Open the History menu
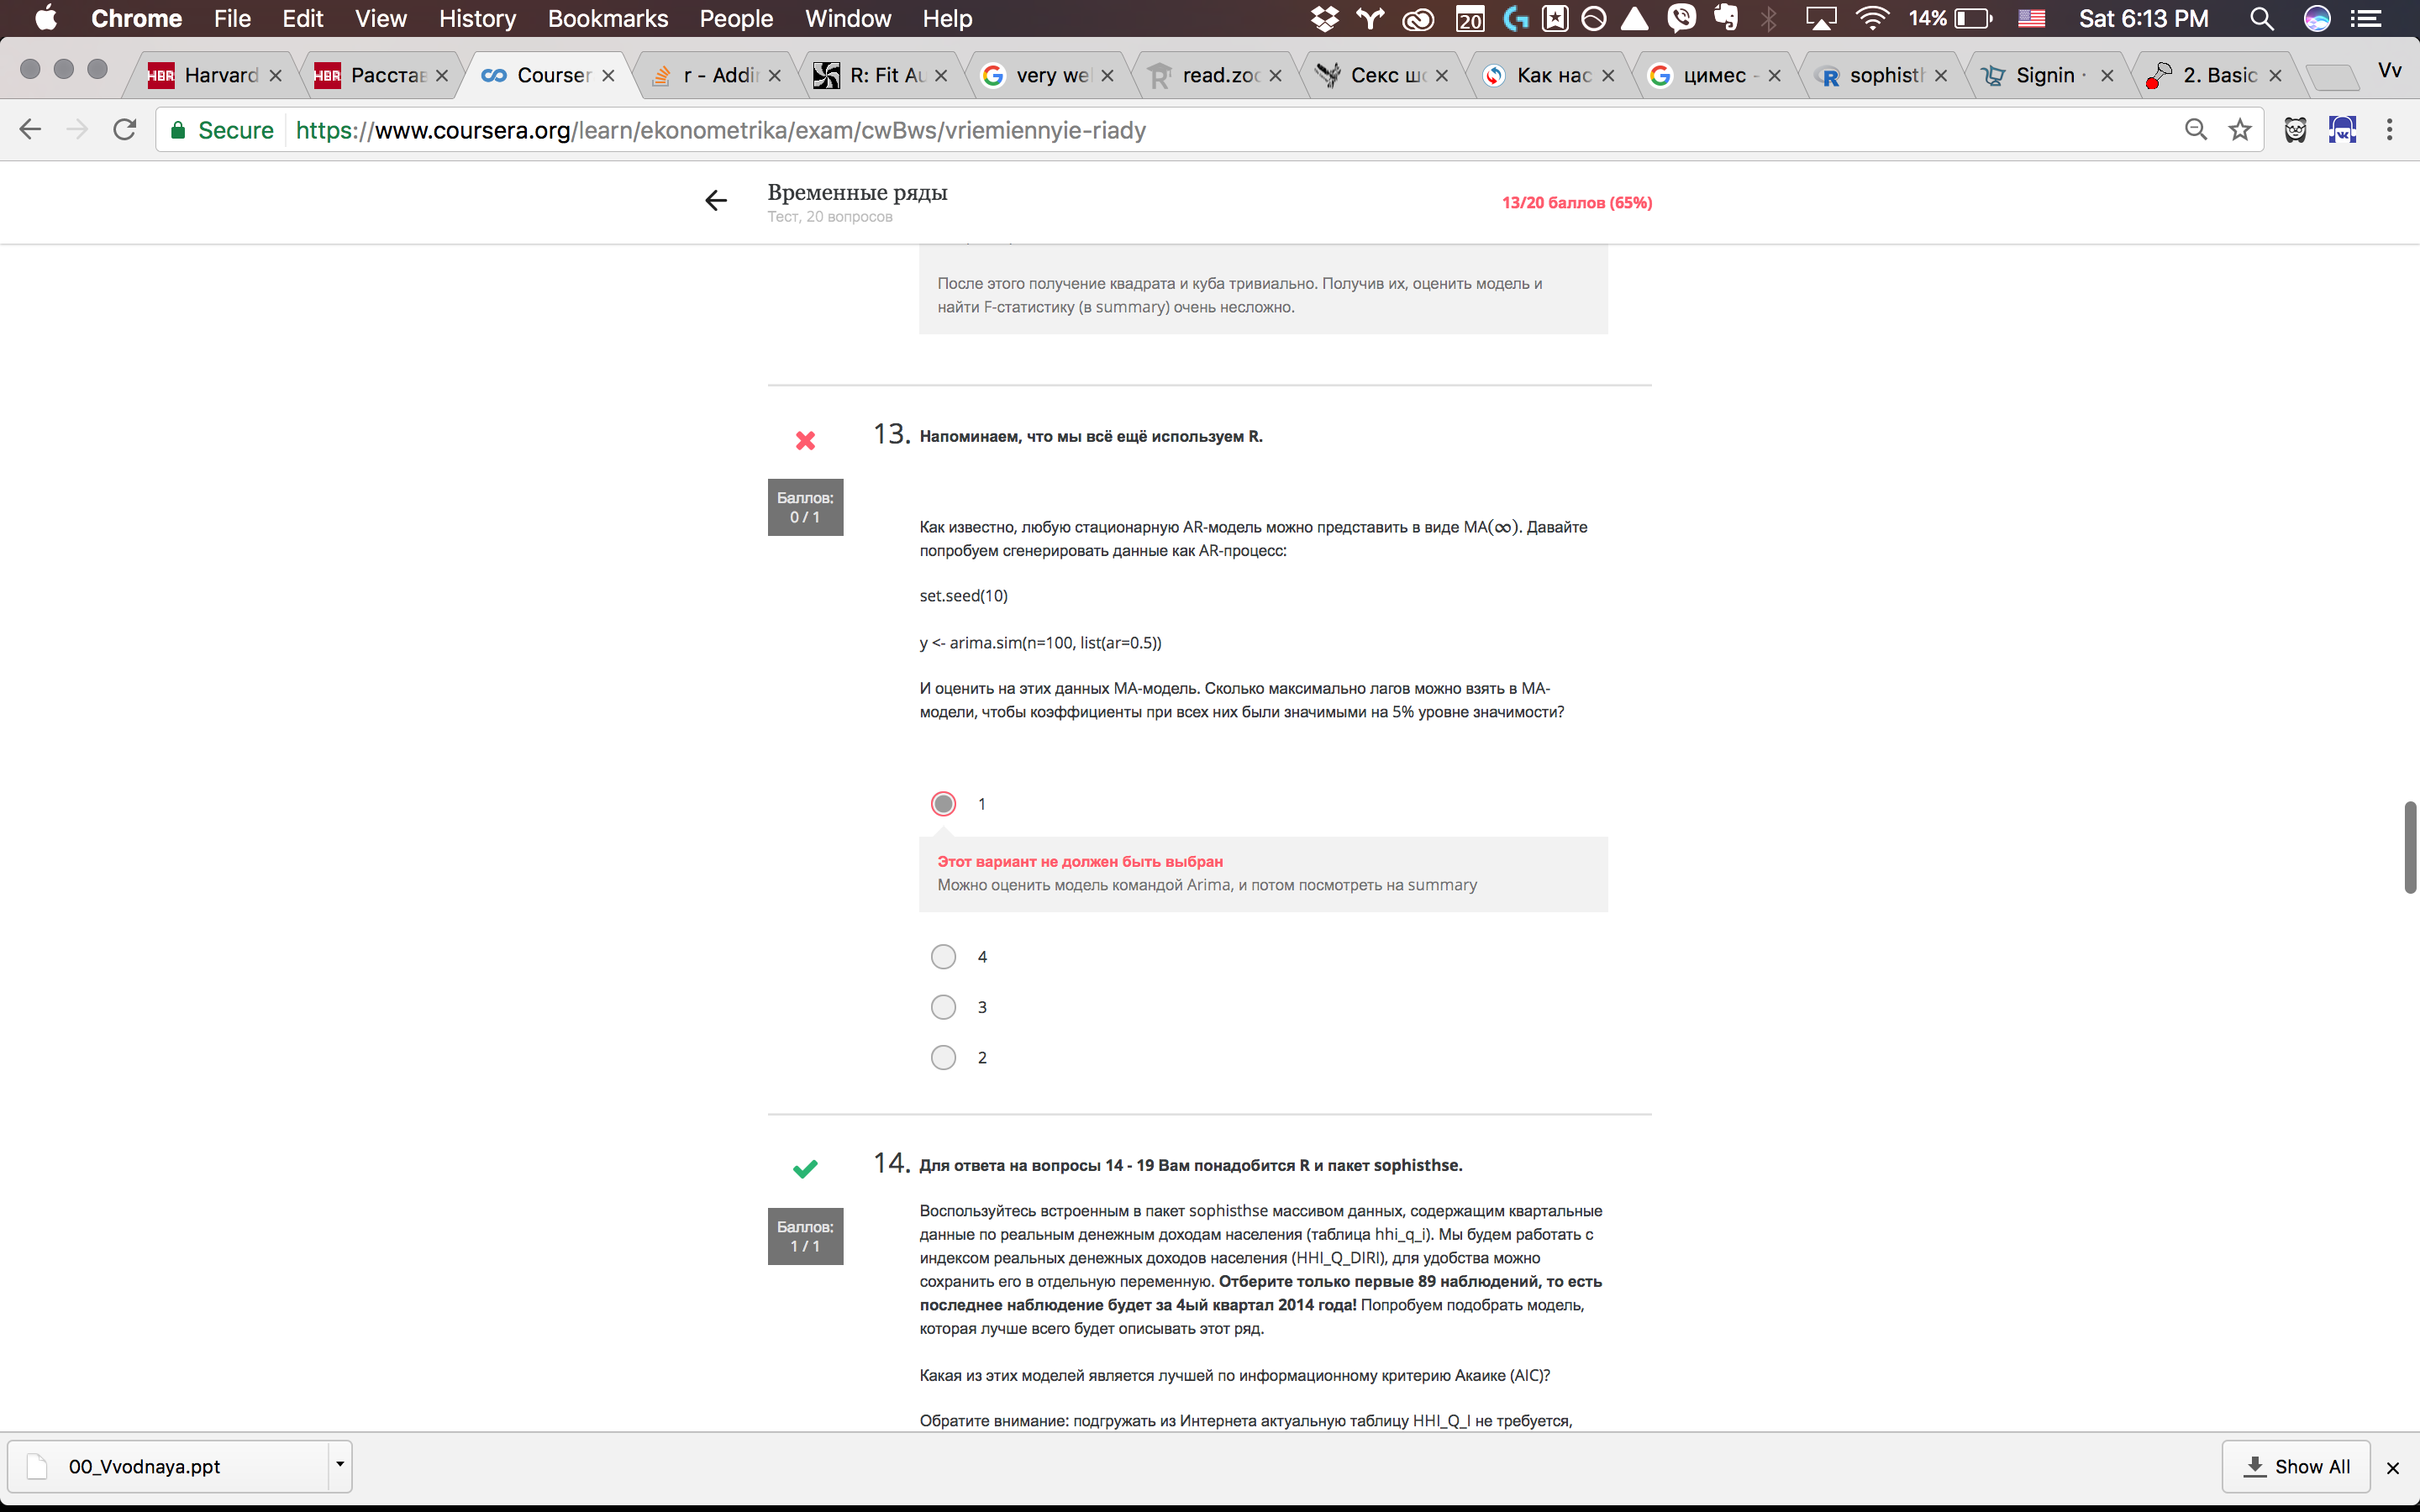Image resolution: width=2420 pixels, height=1512 pixels. coord(477,19)
